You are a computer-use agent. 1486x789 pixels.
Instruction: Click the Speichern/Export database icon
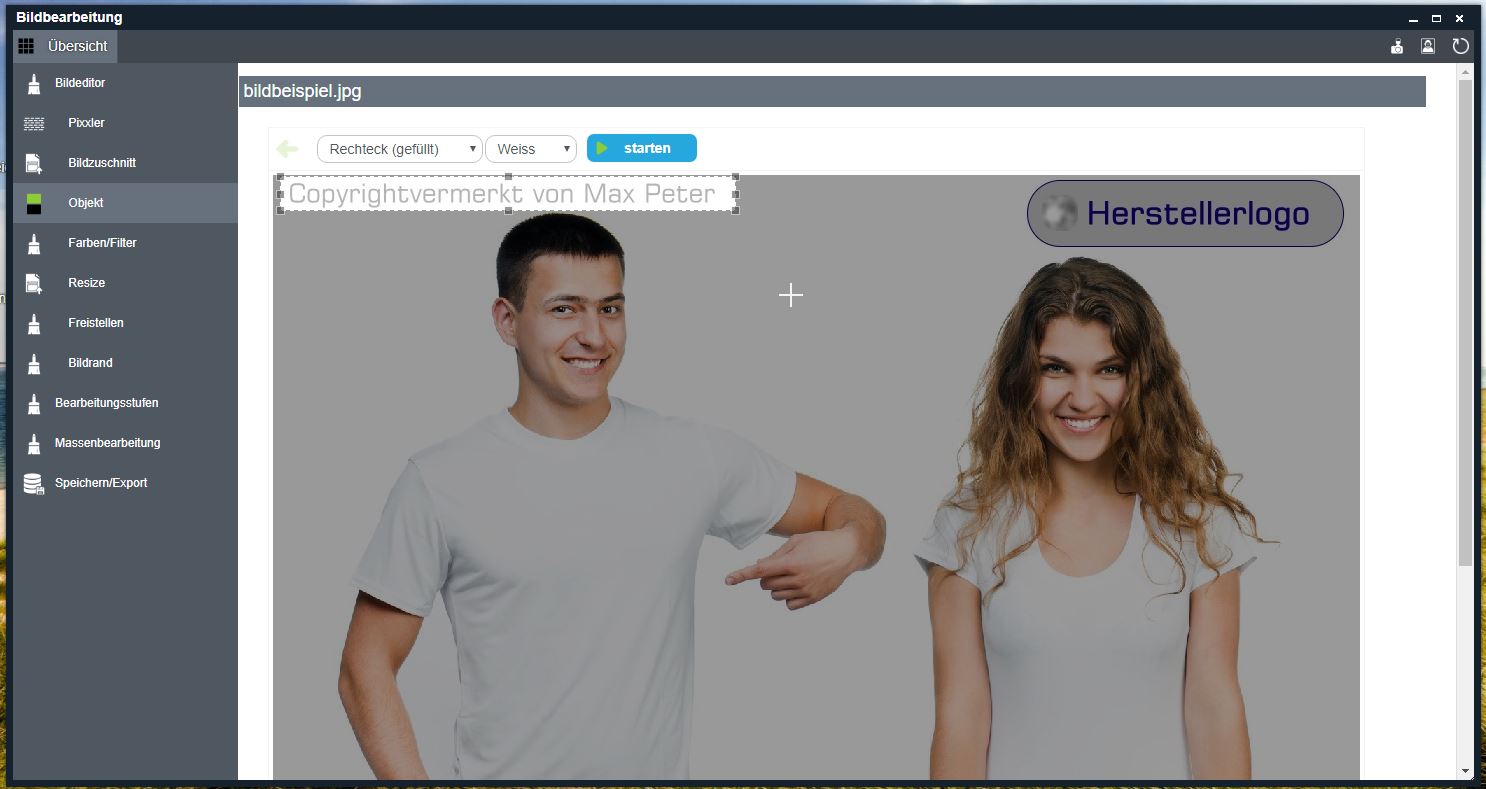click(34, 484)
